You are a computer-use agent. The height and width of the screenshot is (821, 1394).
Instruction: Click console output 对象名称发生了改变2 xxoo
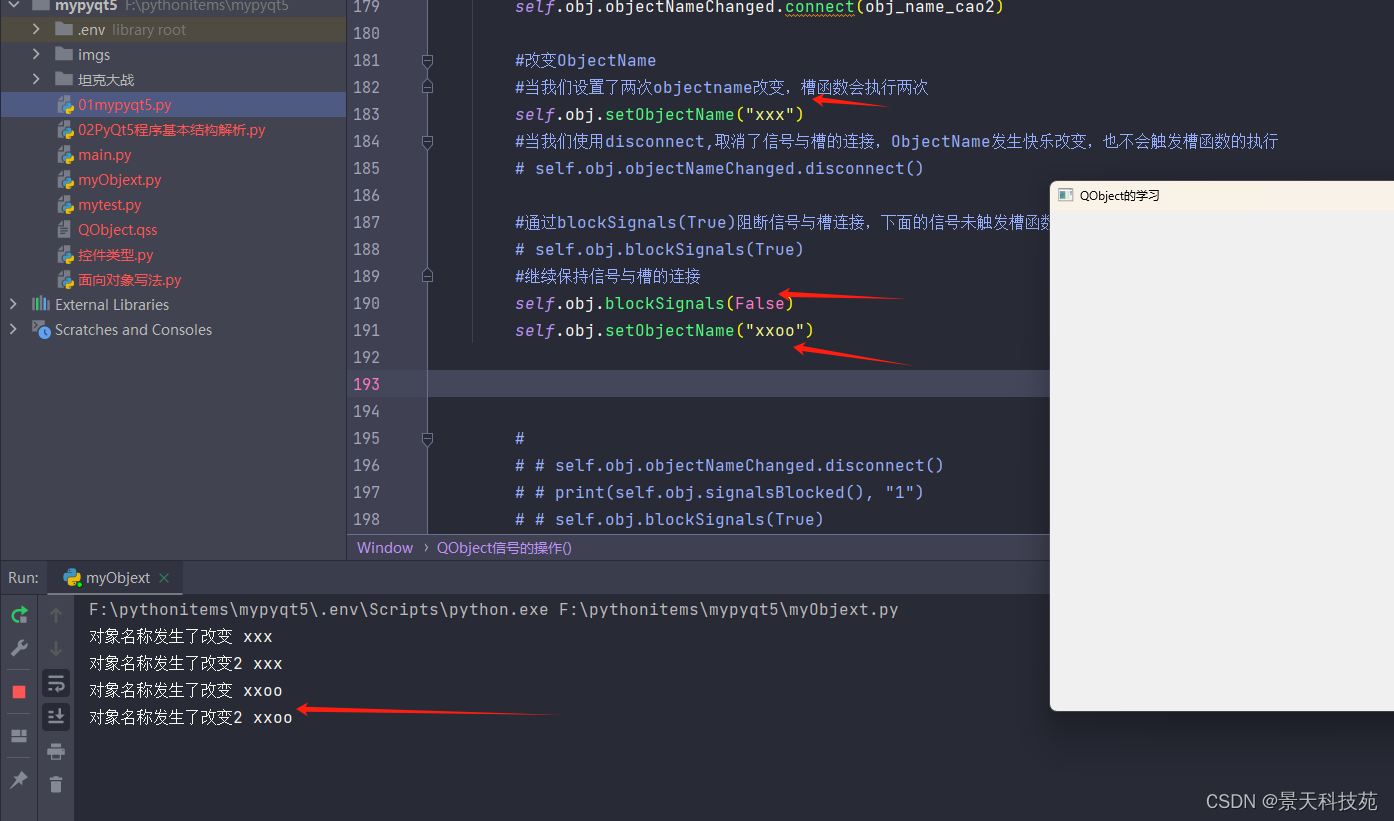(191, 717)
